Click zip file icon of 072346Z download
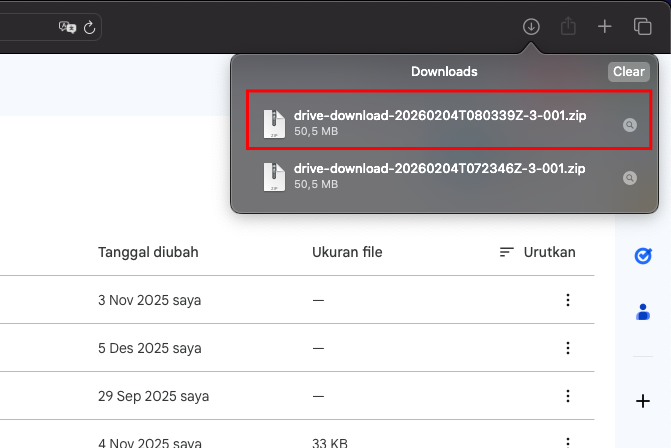 [x=274, y=177]
